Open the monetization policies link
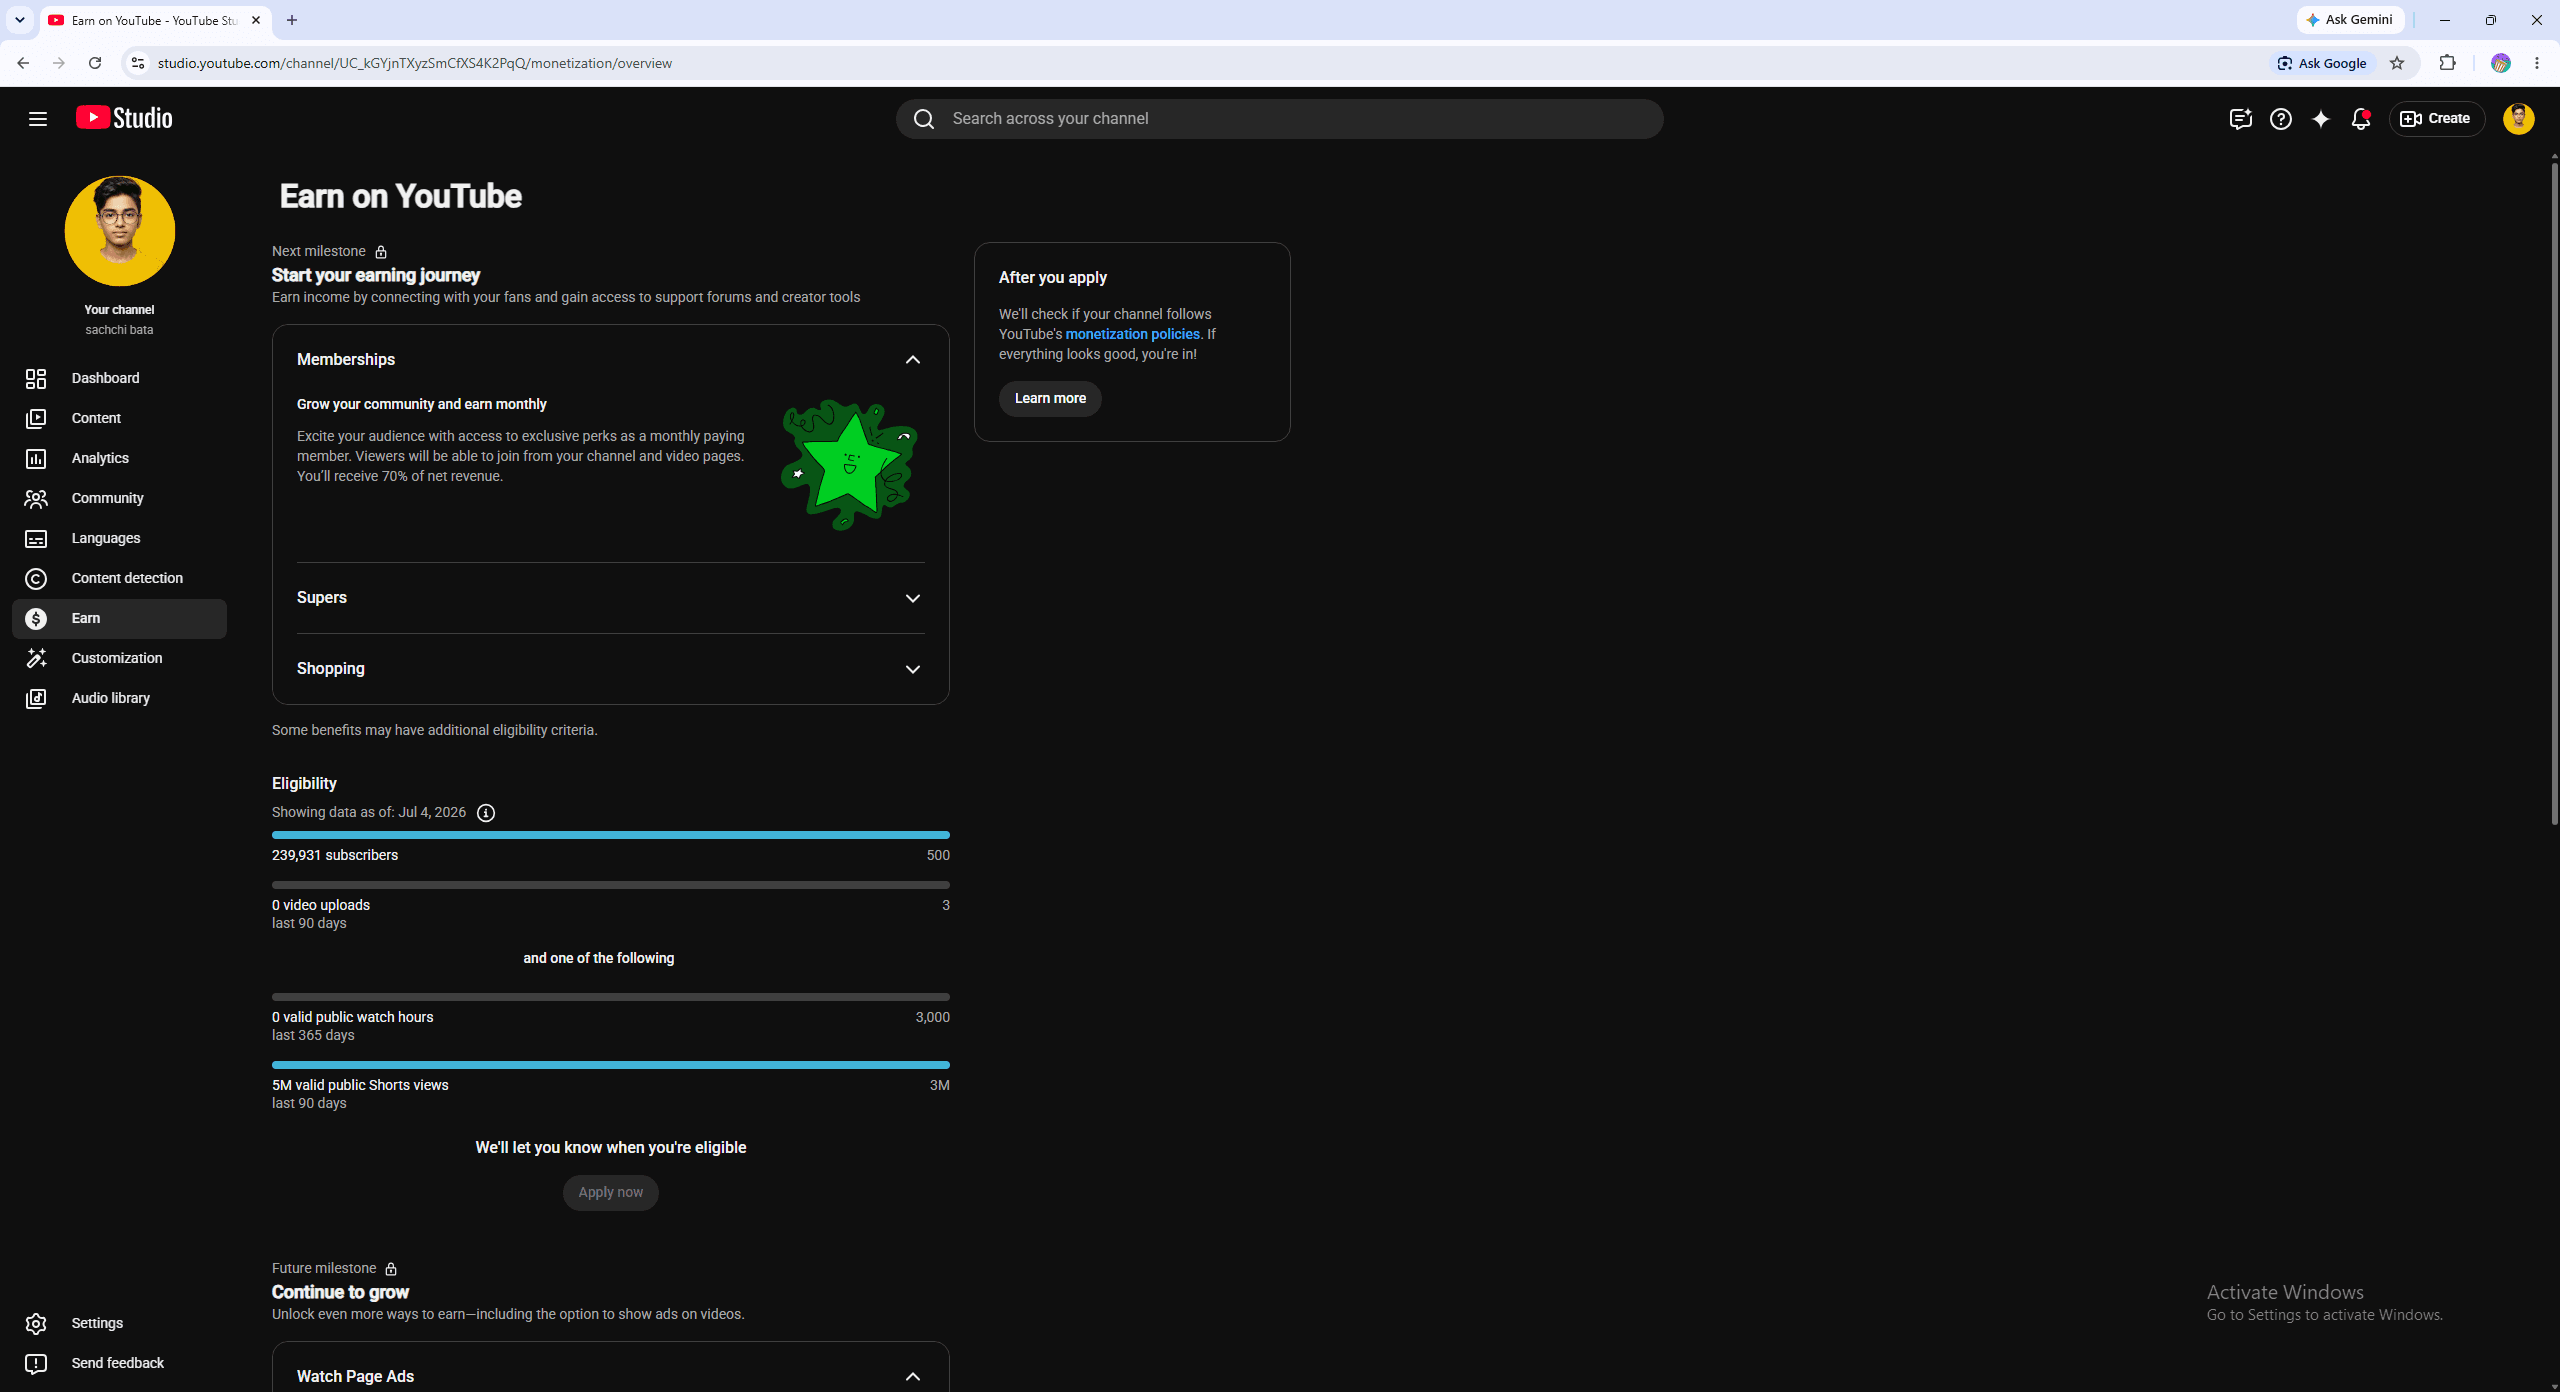 point(1132,334)
